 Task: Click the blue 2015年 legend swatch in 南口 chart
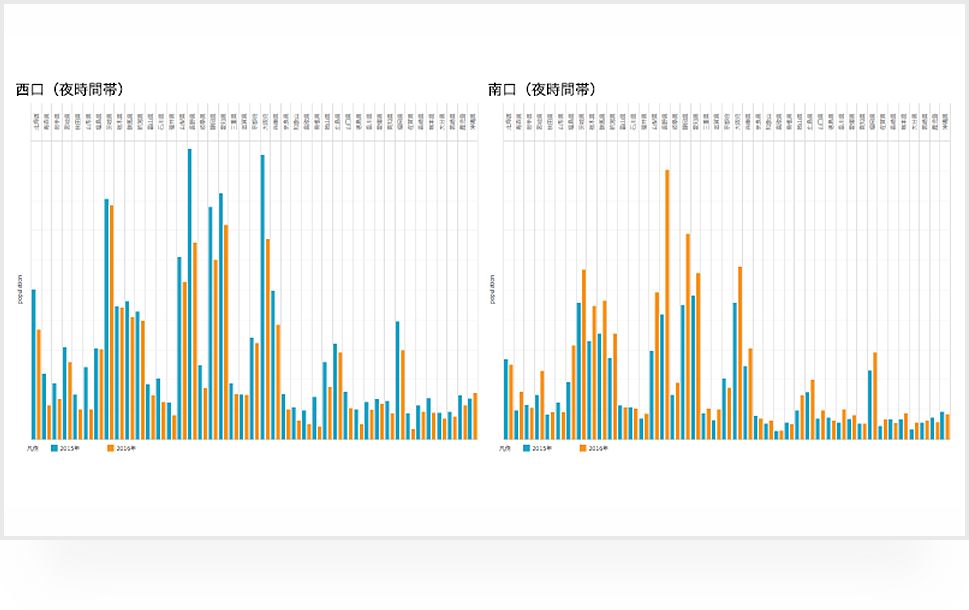526,449
